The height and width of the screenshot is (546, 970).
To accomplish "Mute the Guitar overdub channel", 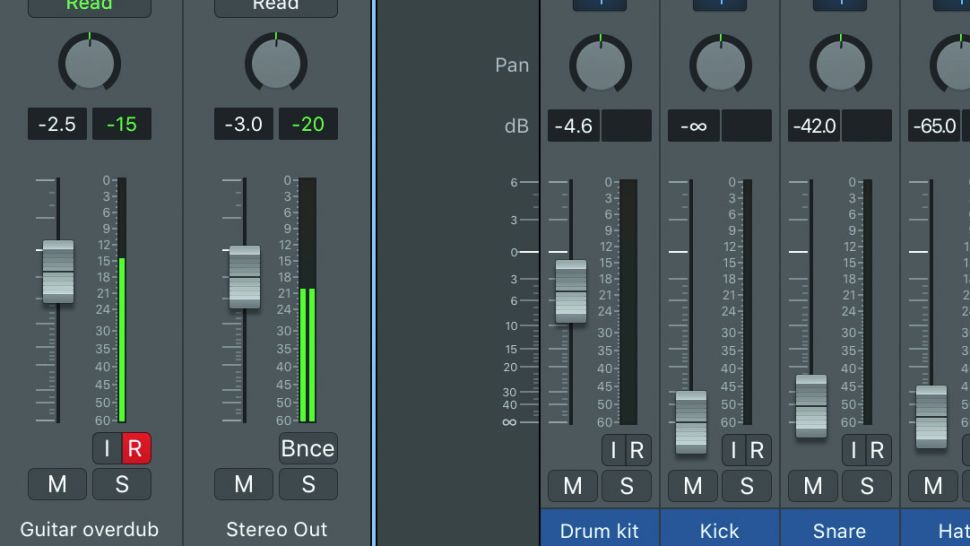I will 57,485.
